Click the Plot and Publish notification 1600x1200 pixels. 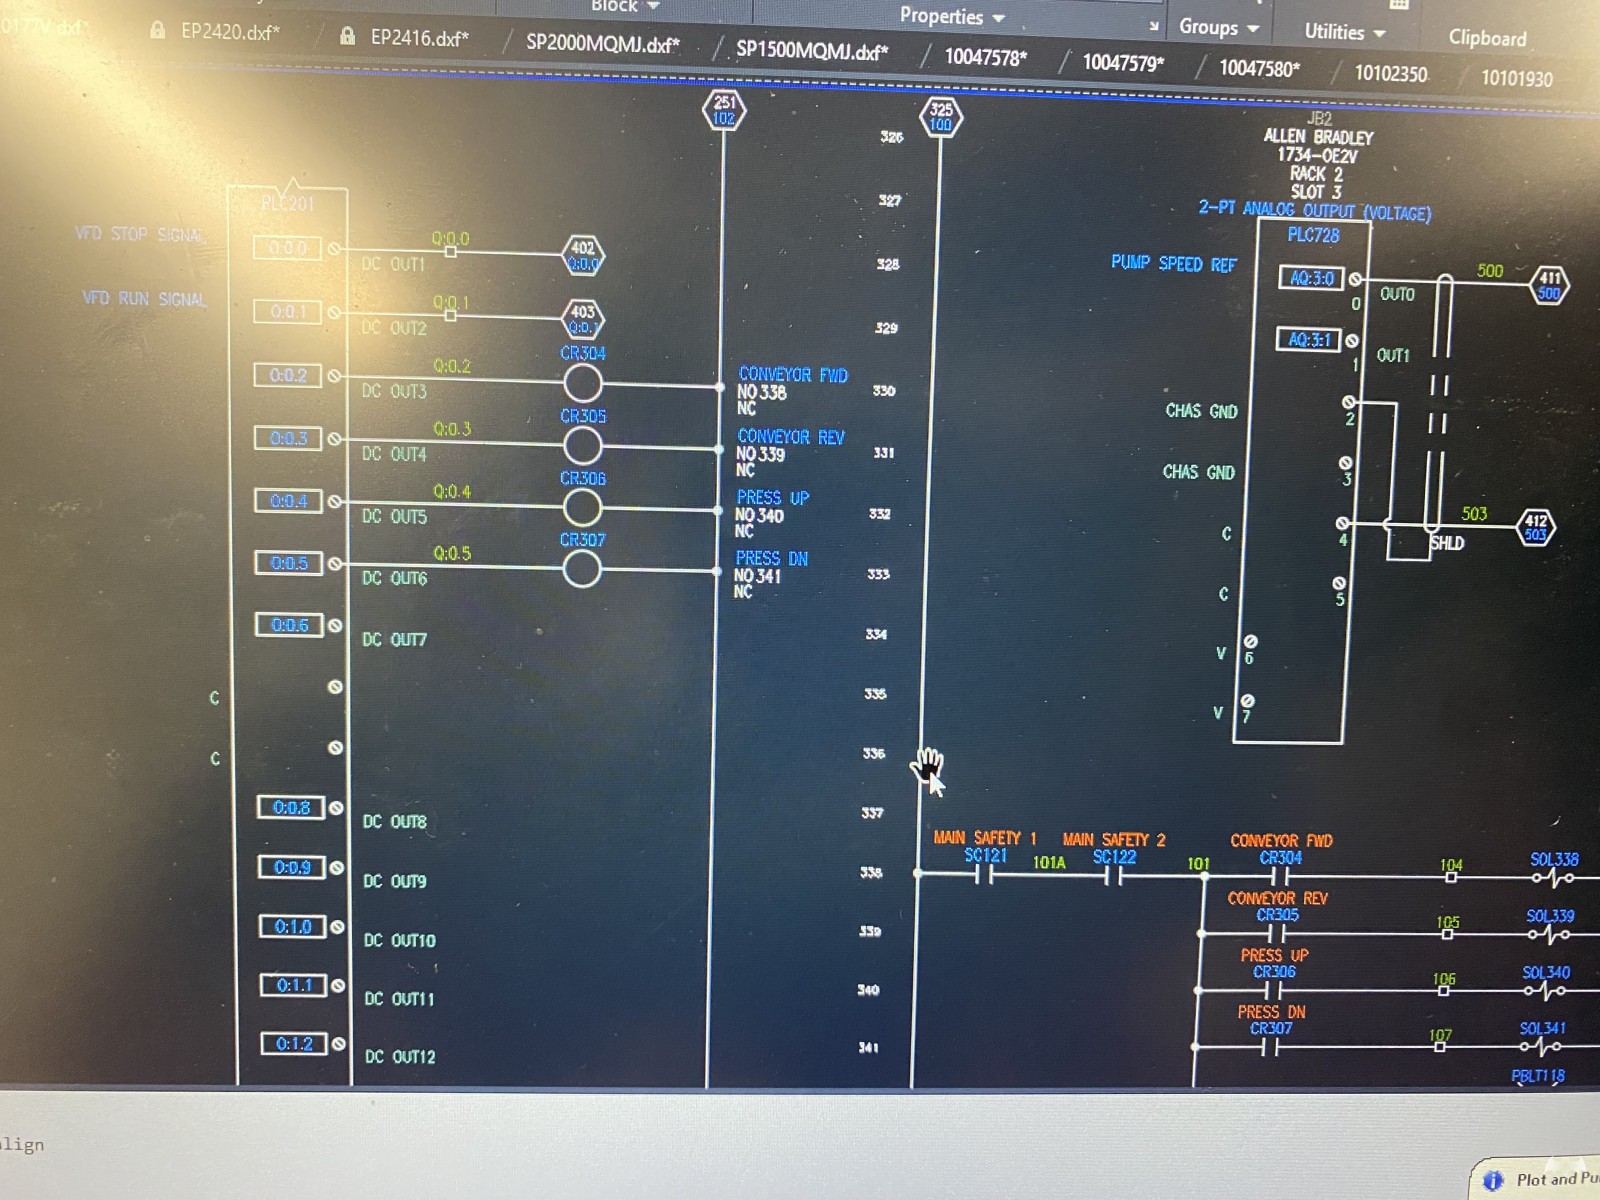(x=1540, y=1180)
